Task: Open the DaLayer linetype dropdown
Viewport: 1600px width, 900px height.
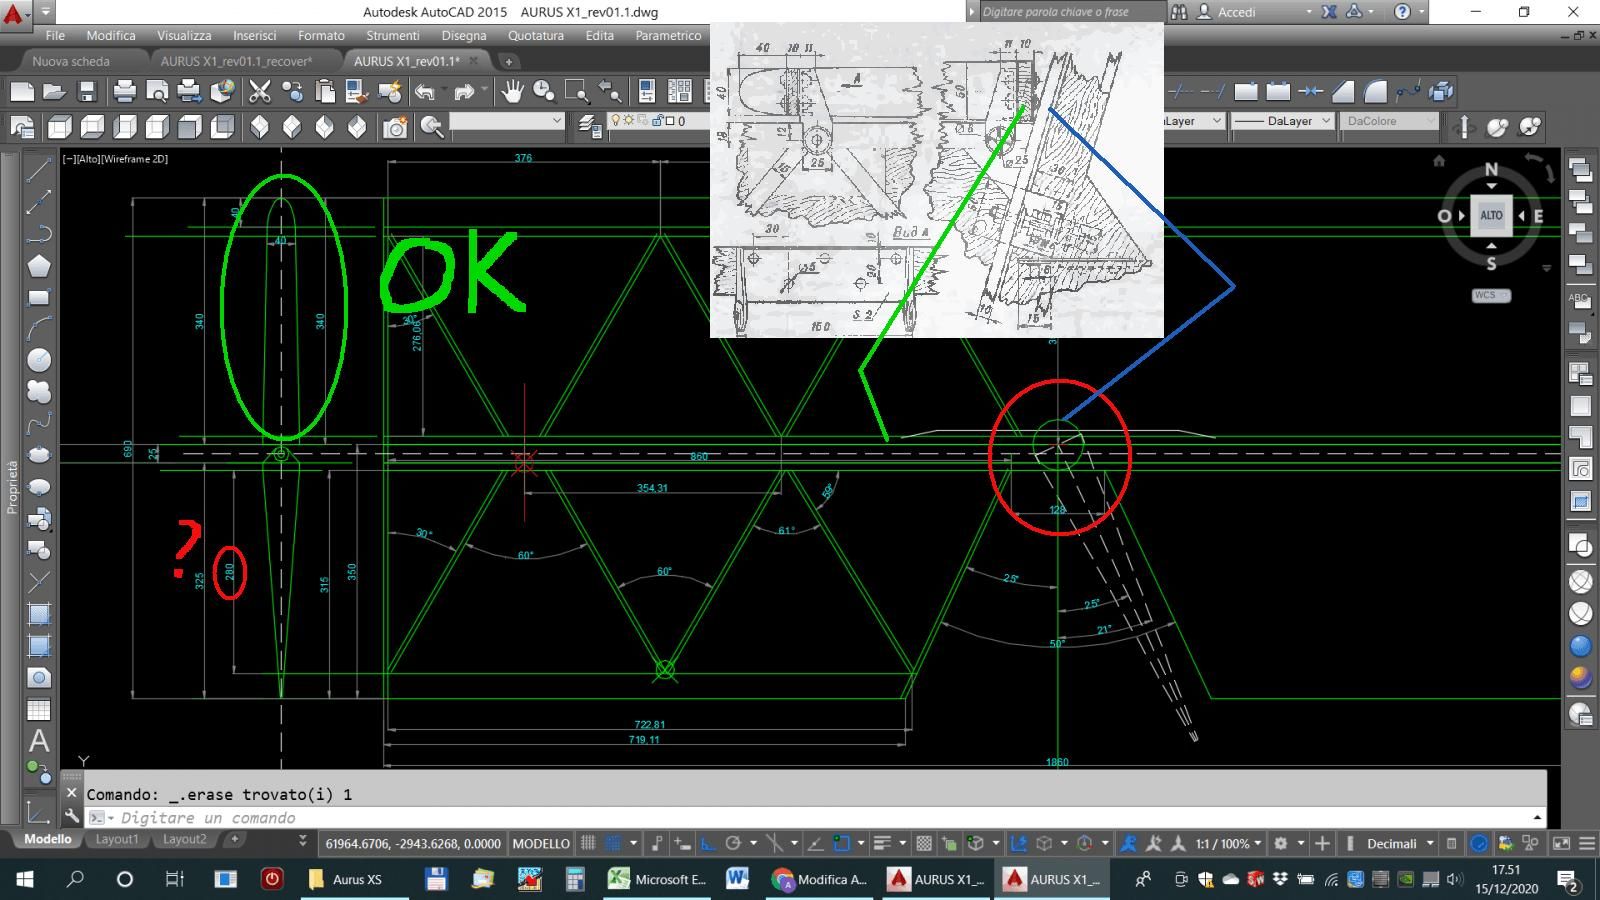Action: click(1282, 121)
